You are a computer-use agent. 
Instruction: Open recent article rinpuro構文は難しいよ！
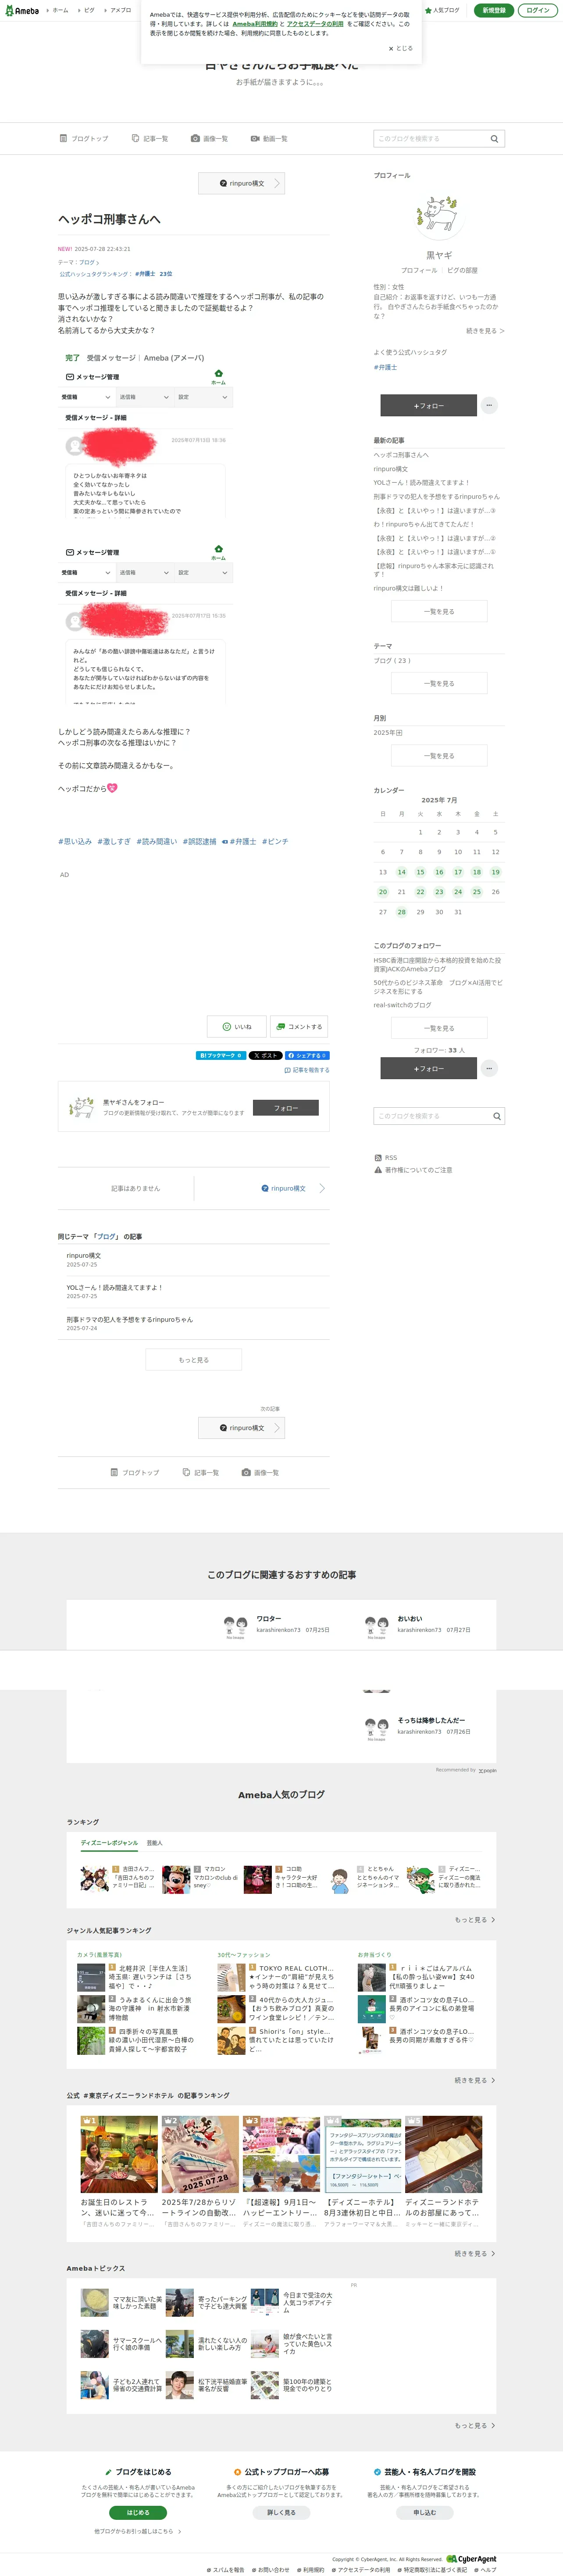pos(408,588)
